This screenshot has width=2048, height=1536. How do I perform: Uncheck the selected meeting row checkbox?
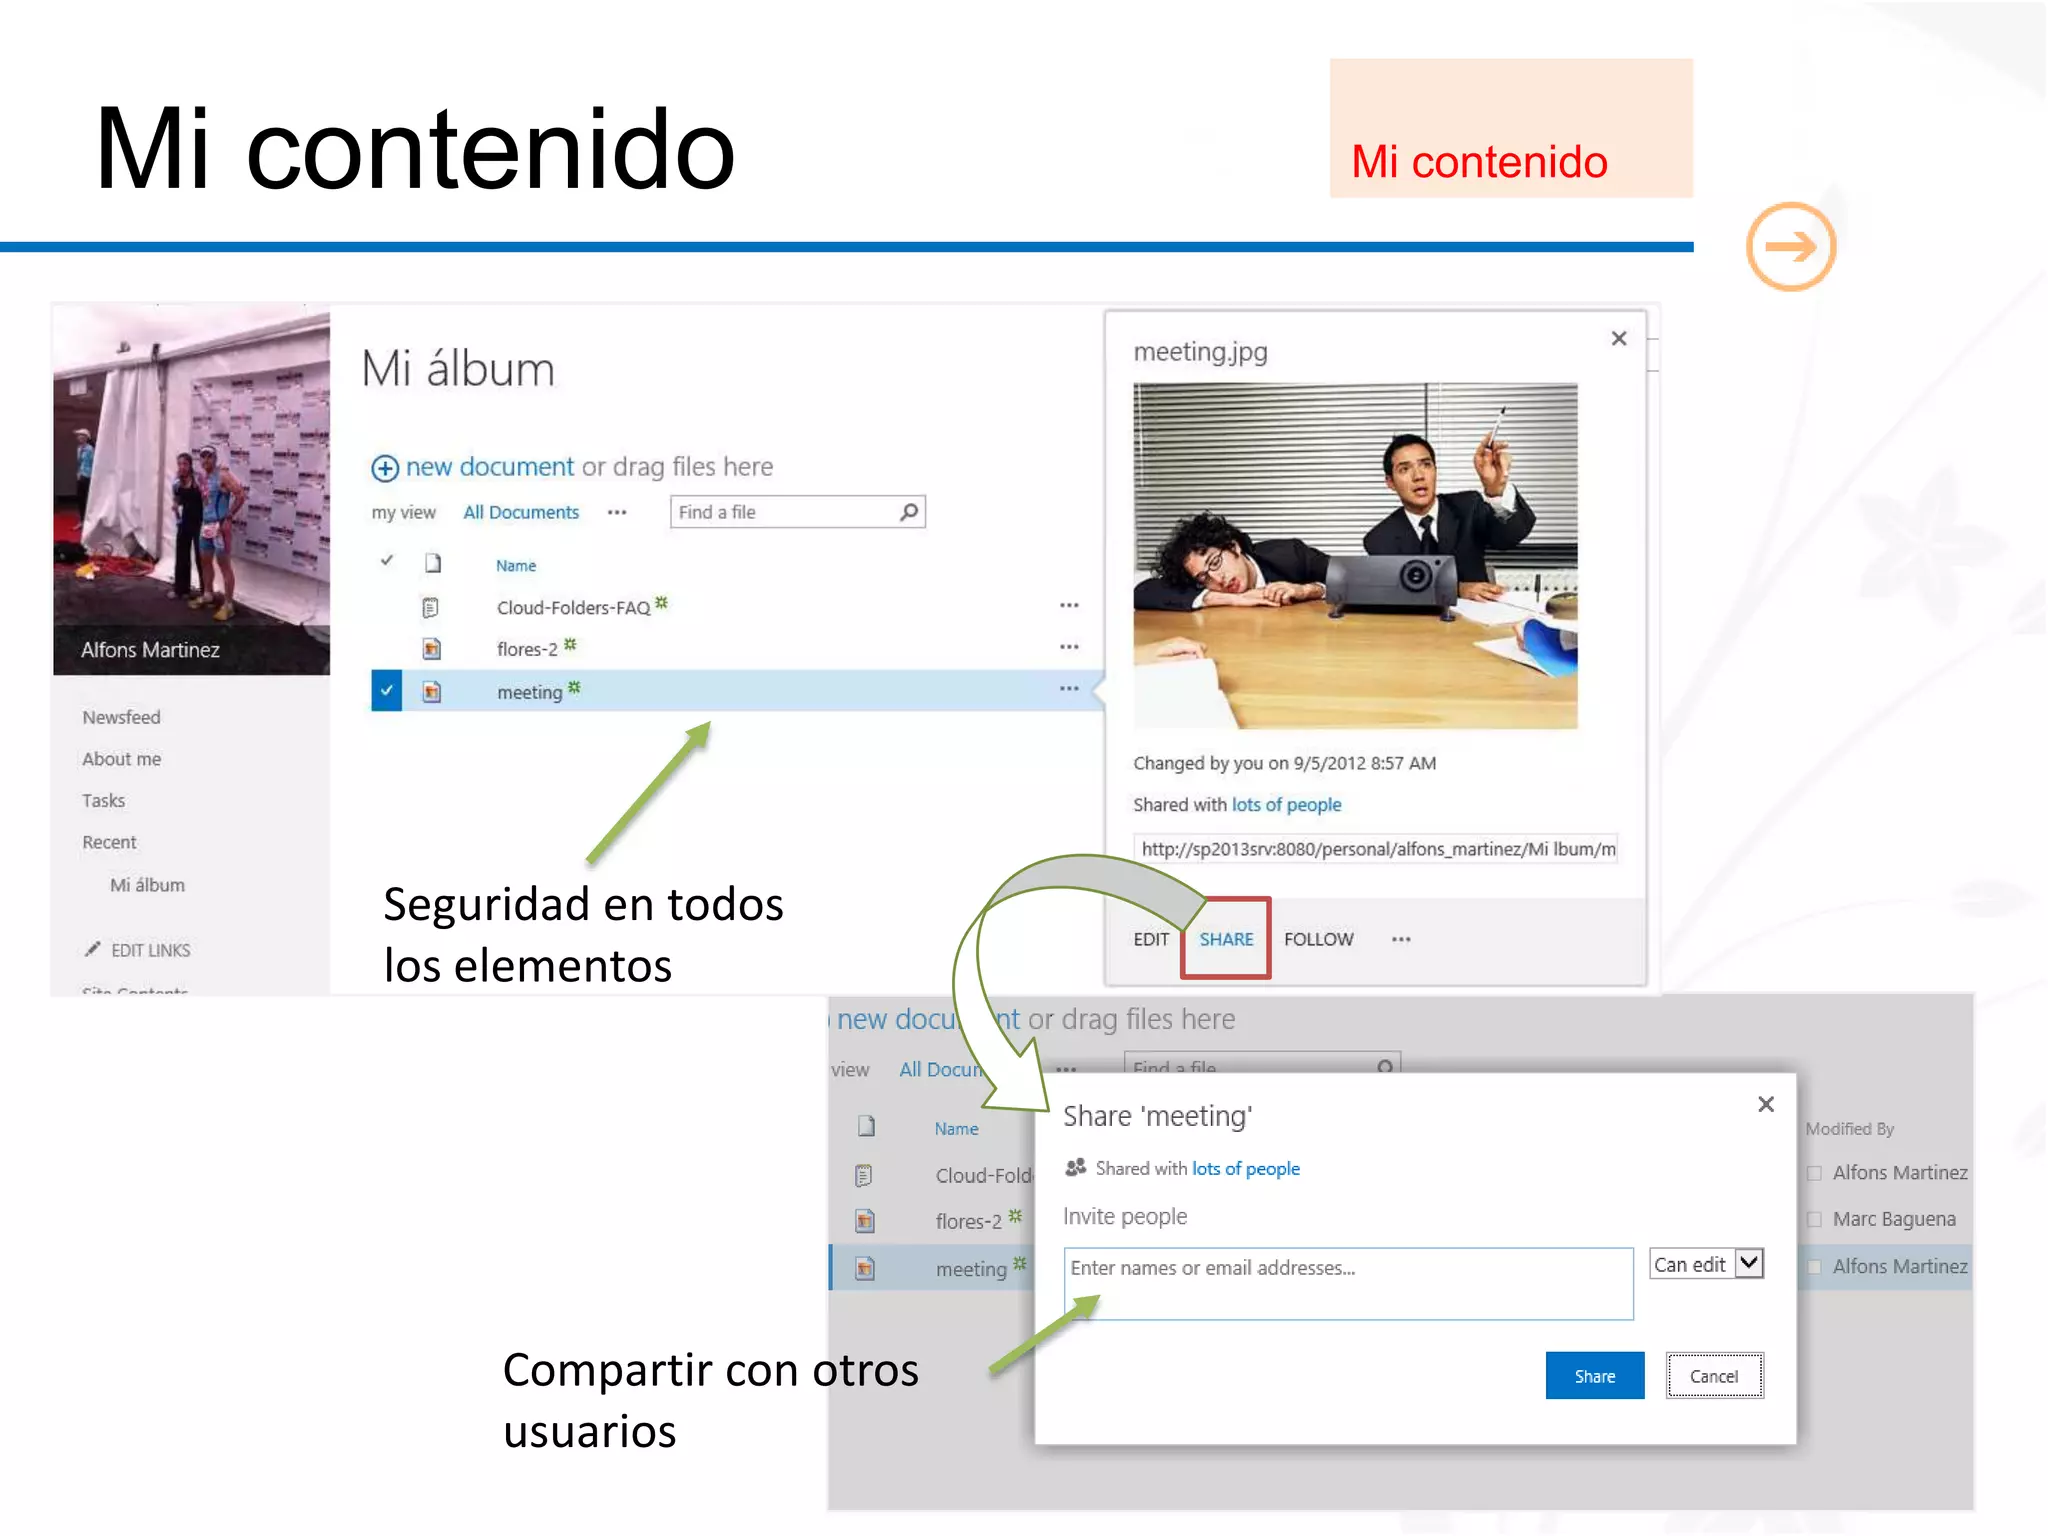tap(386, 691)
